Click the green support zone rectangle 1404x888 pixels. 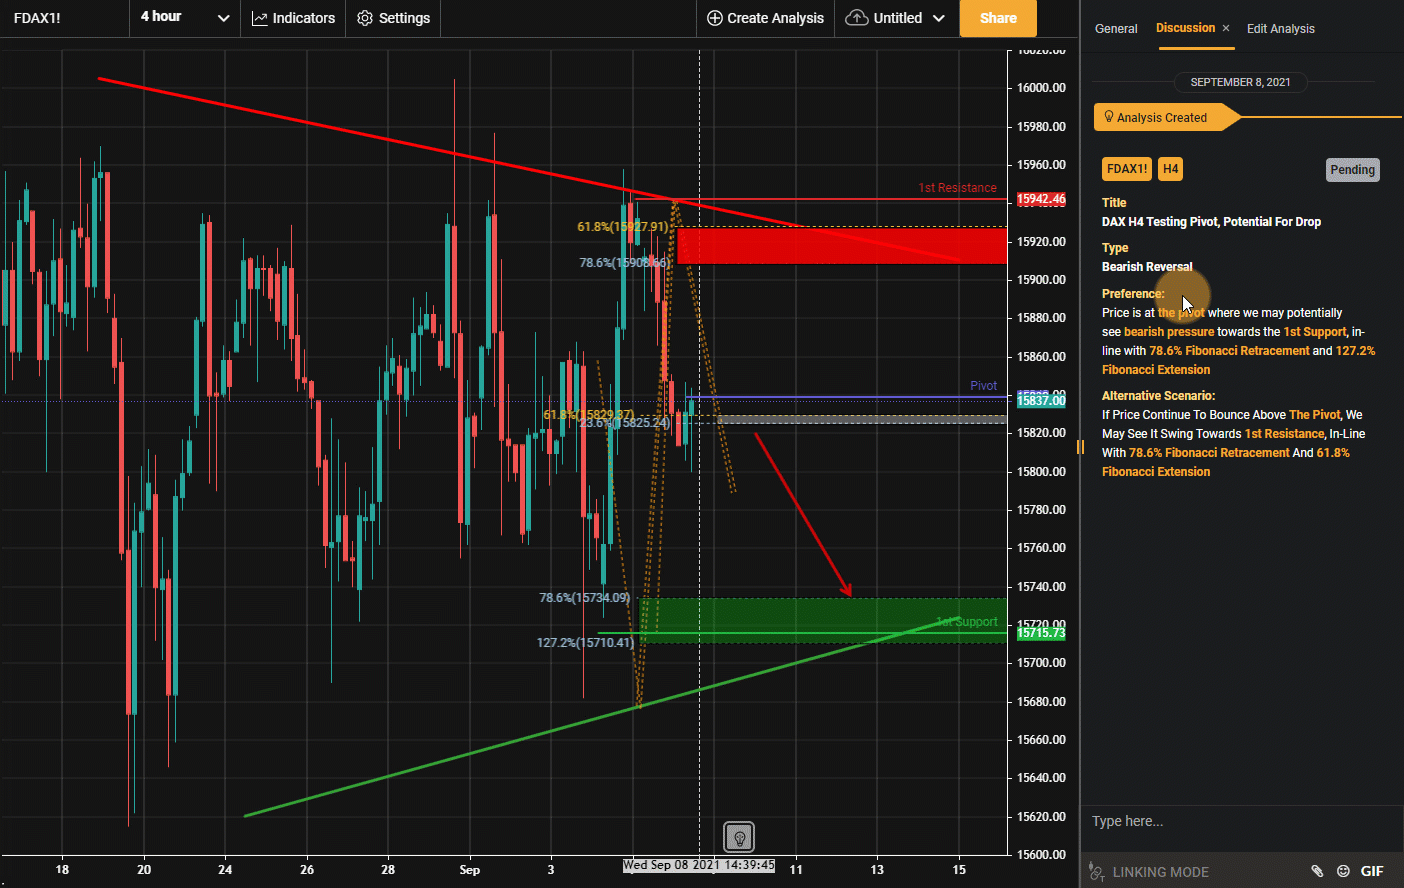click(824, 620)
